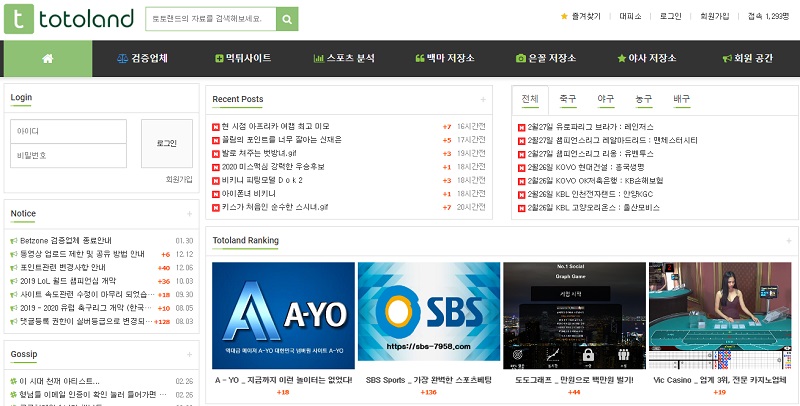
Task: Focus the 비밀번호 input field
Action: pyautogui.click(x=68, y=156)
